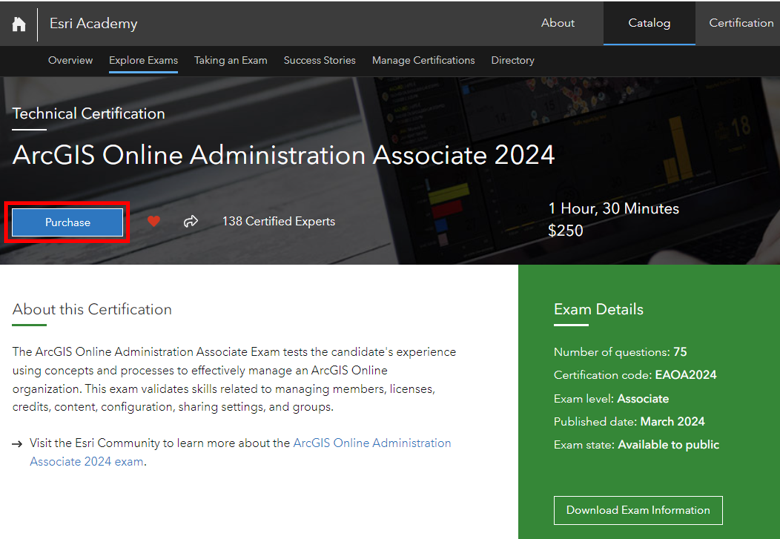Open the About menu item
The image size is (780, 541).
(558, 23)
